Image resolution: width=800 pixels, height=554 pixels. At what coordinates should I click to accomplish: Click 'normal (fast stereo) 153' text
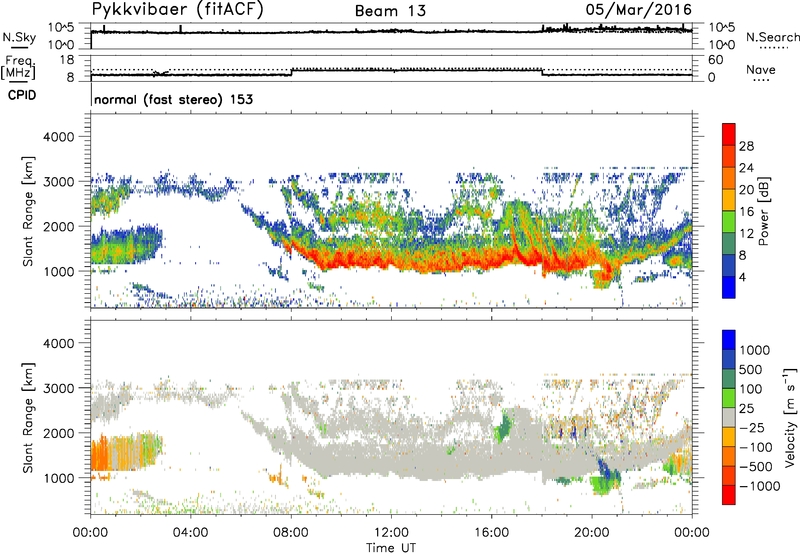coord(173,99)
